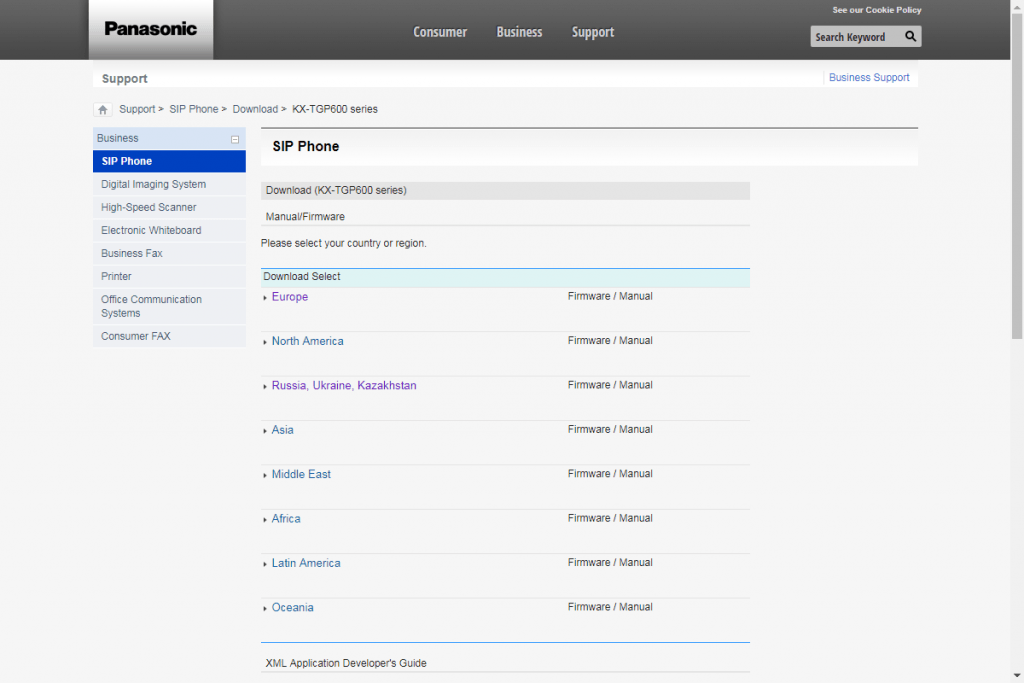The height and width of the screenshot is (683, 1024).
Task: Click the Download (KX-TGP600 series) heading
Action: (x=505, y=191)
